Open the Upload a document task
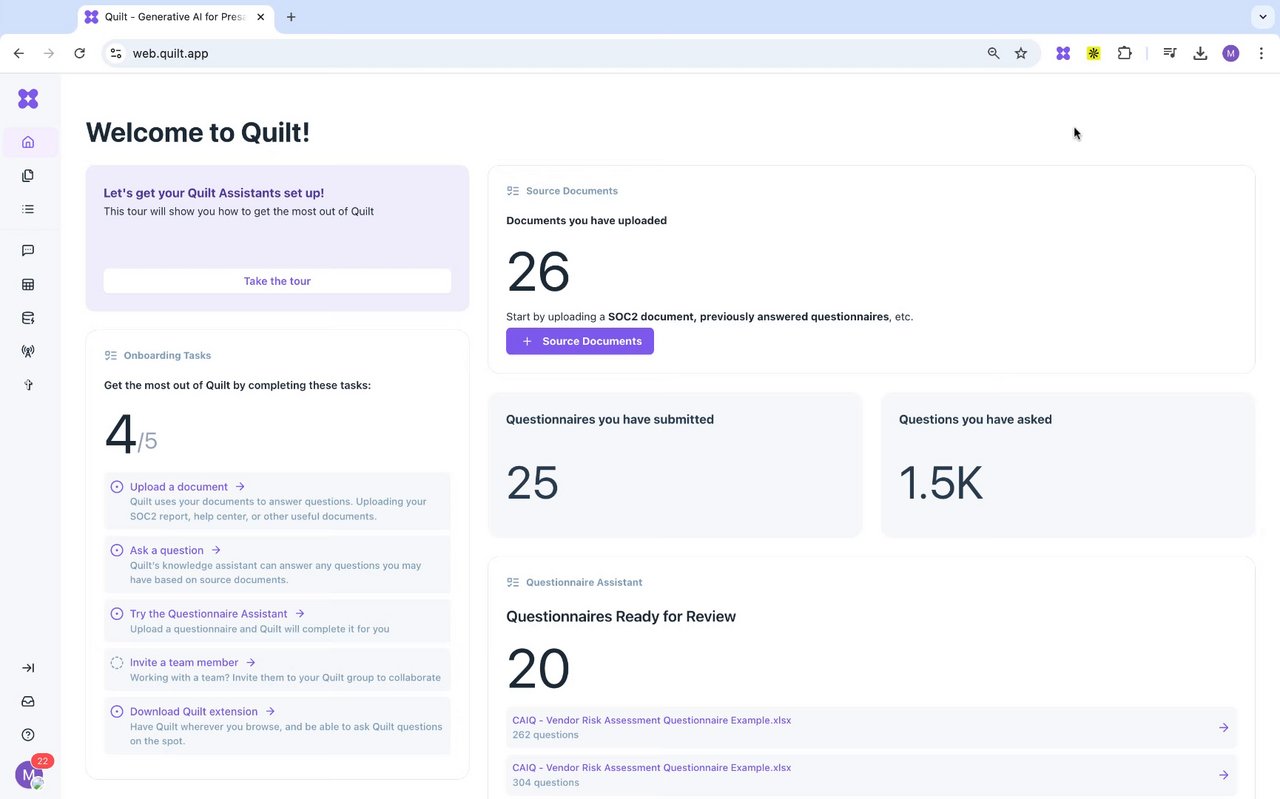 click(x=278, y=501)
